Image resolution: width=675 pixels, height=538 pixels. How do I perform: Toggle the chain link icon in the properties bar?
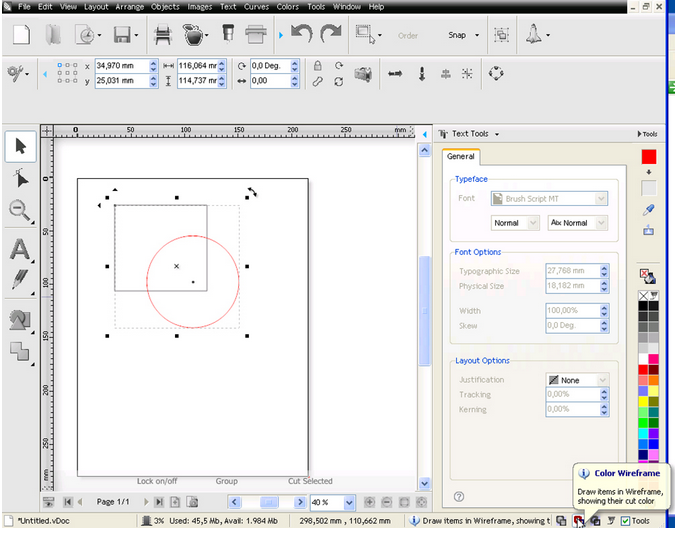point(318,81)
